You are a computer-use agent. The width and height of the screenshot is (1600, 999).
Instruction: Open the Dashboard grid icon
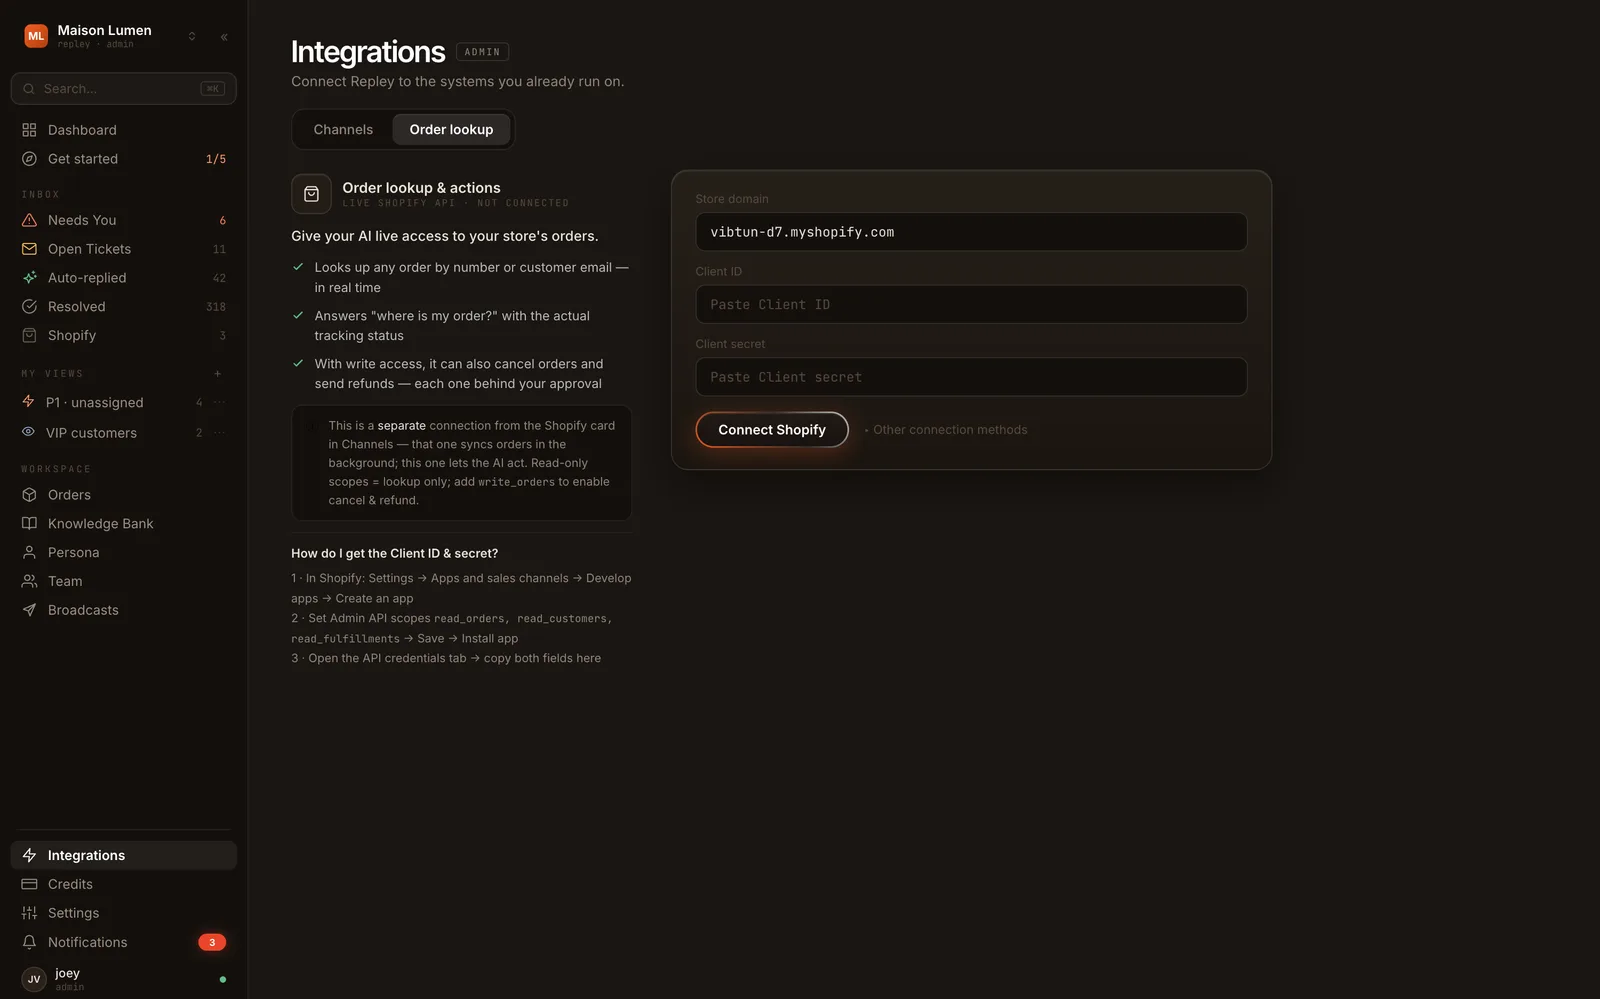(x=29, y=130)
